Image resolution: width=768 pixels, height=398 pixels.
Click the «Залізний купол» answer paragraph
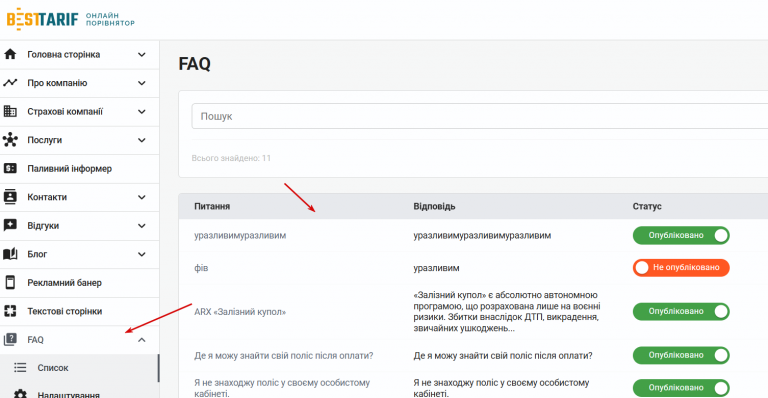507,312
